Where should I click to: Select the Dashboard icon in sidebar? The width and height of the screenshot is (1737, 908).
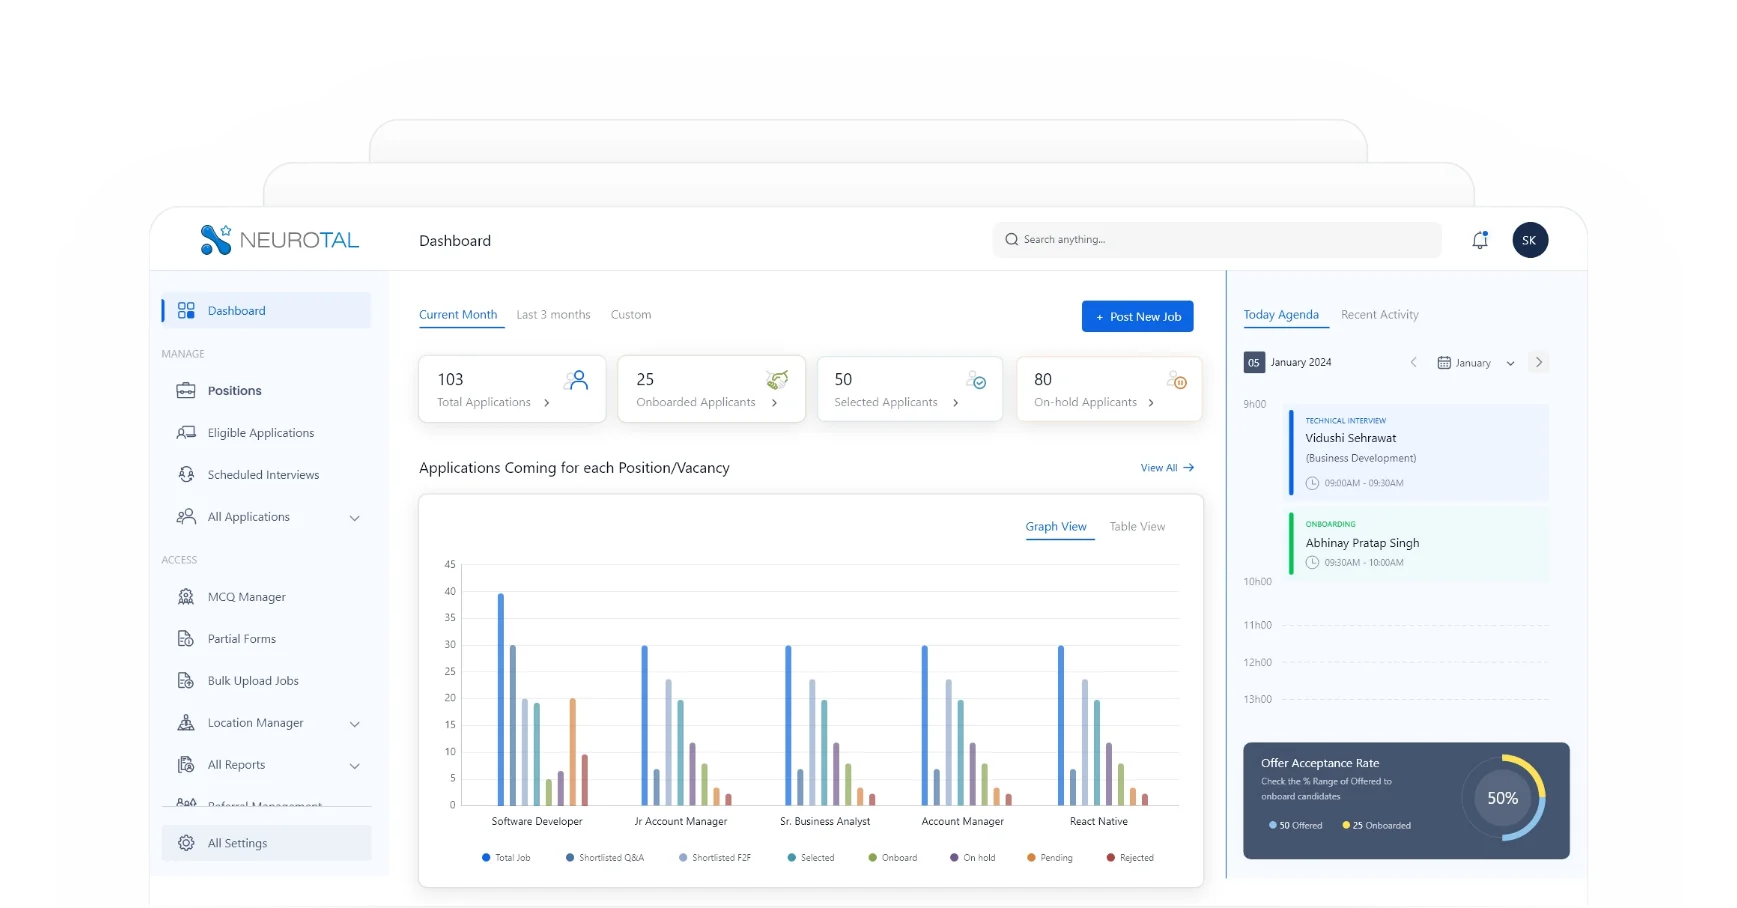(186, 310)
